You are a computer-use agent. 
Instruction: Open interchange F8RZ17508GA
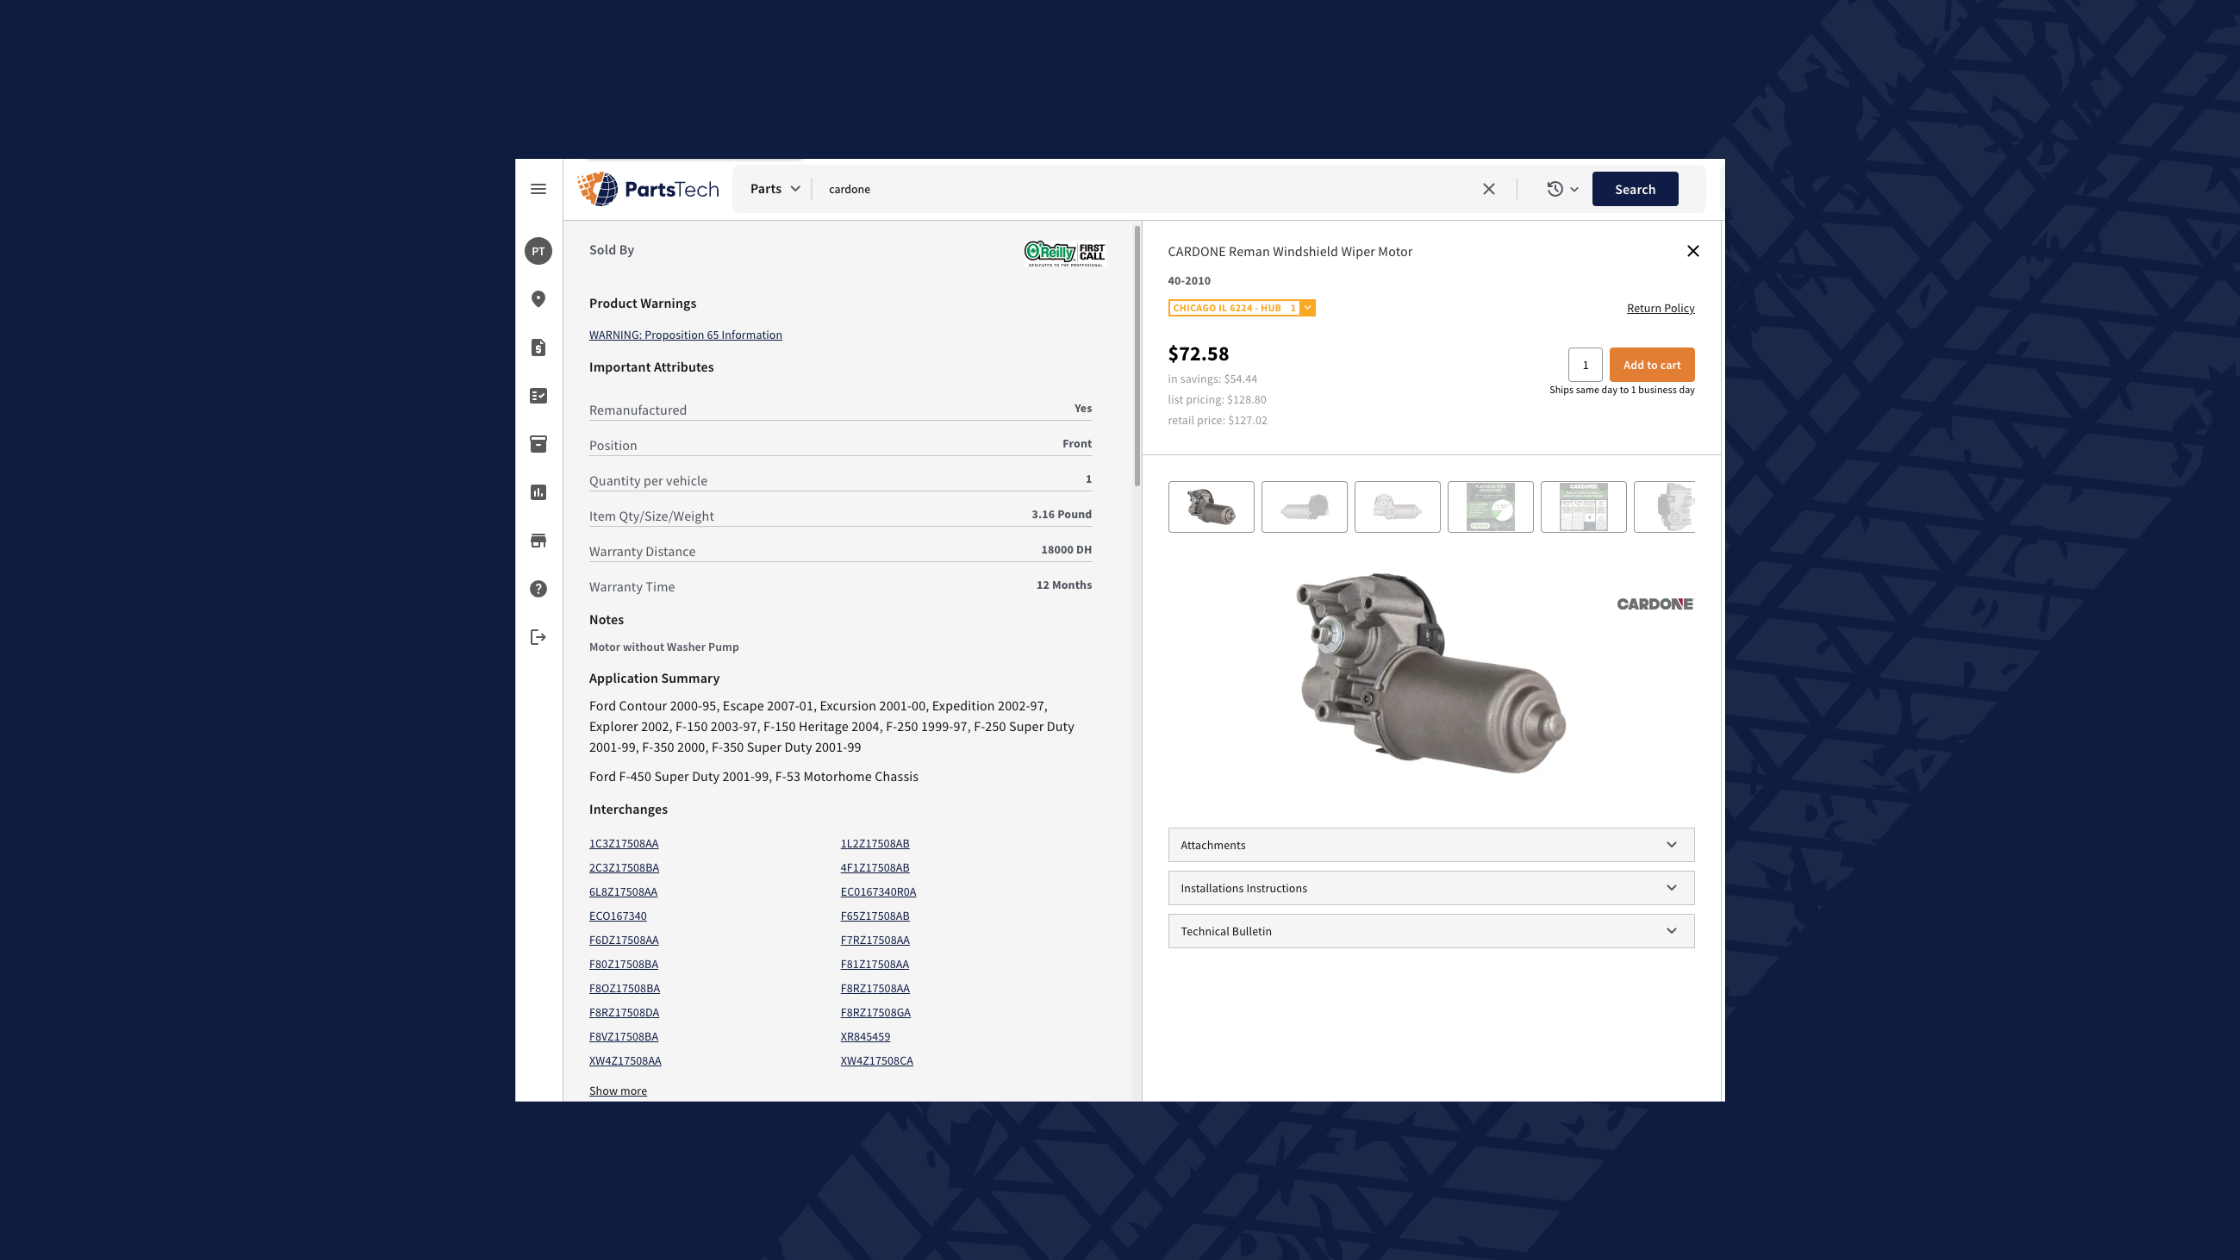coord(875,1012)
